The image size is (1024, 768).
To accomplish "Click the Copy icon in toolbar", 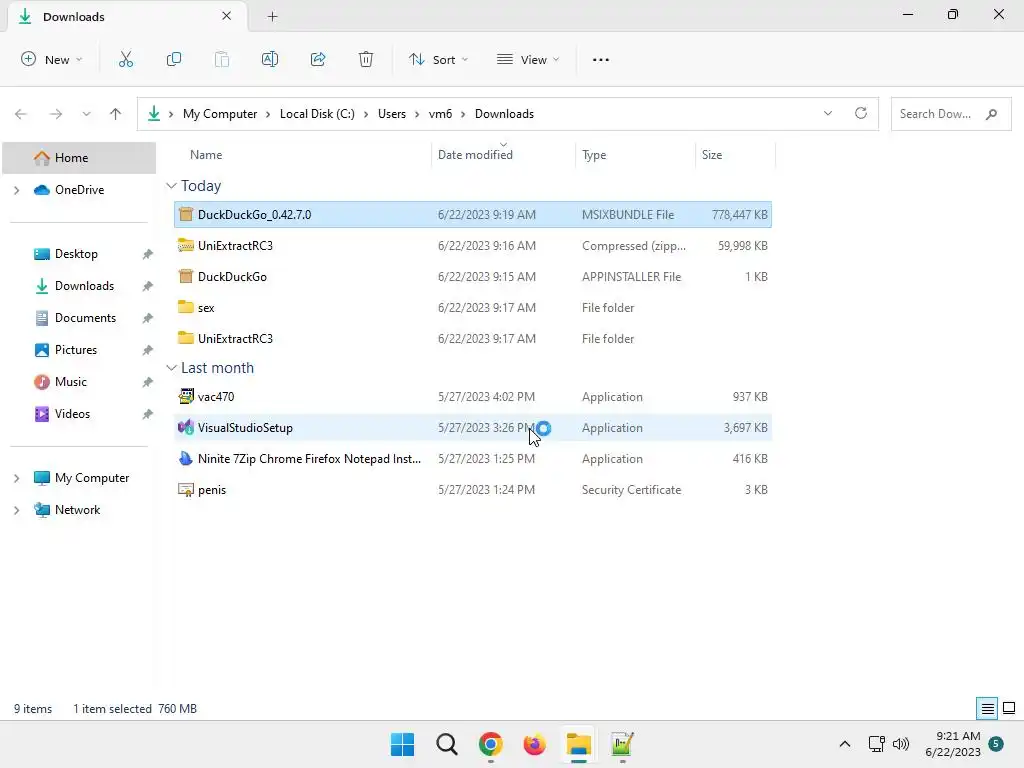I will click(174, 59).
